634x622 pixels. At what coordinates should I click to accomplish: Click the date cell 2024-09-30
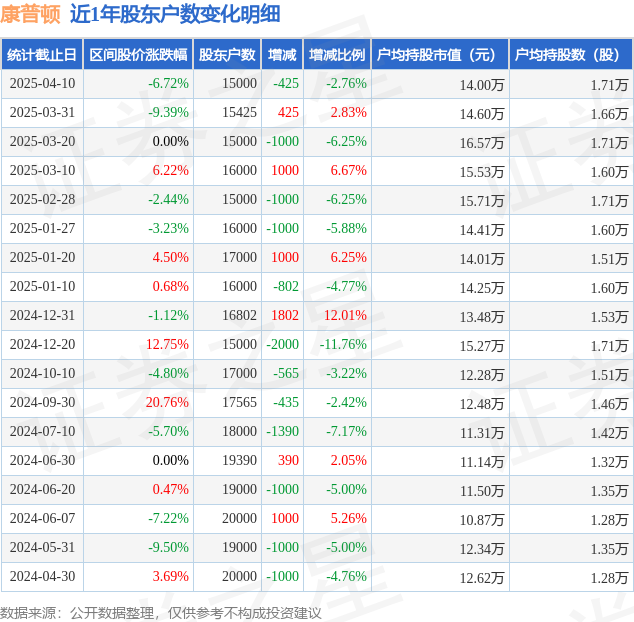coord(42,402)
